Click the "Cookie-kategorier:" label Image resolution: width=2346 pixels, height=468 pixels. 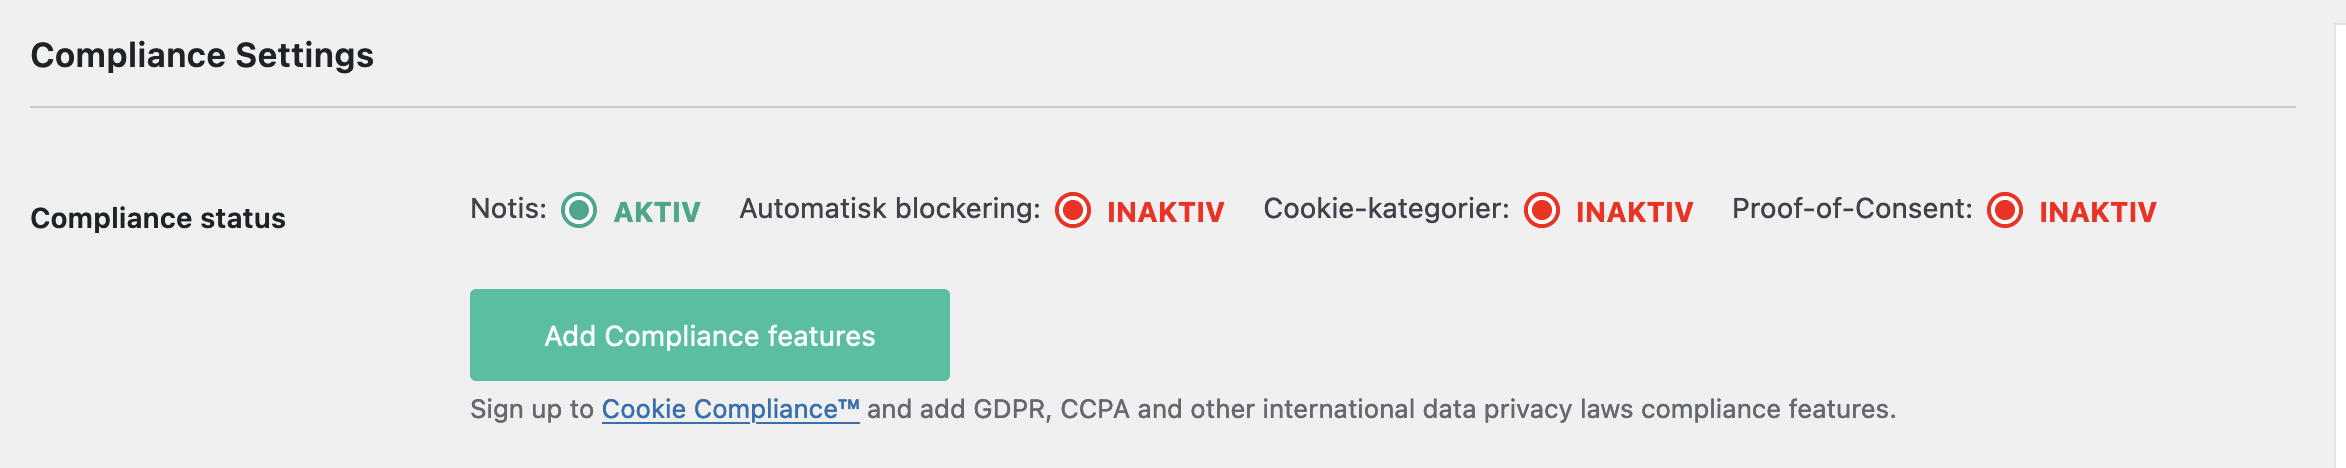1386,209
